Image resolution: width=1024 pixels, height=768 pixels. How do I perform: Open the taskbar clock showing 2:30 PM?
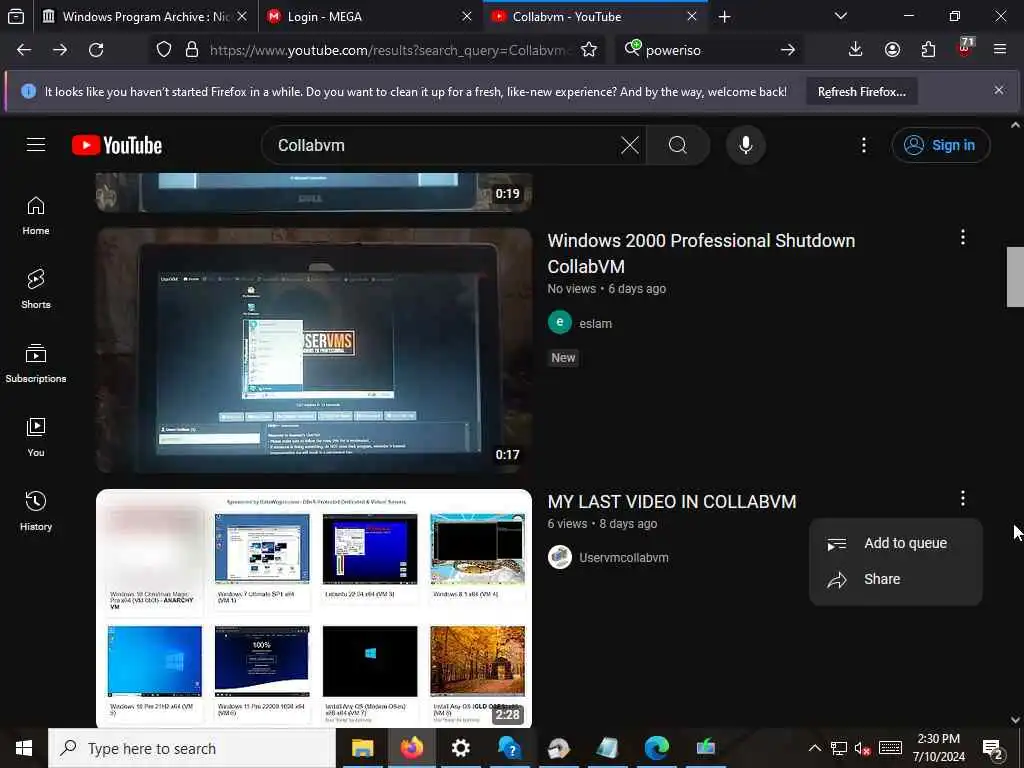[938, 748]
